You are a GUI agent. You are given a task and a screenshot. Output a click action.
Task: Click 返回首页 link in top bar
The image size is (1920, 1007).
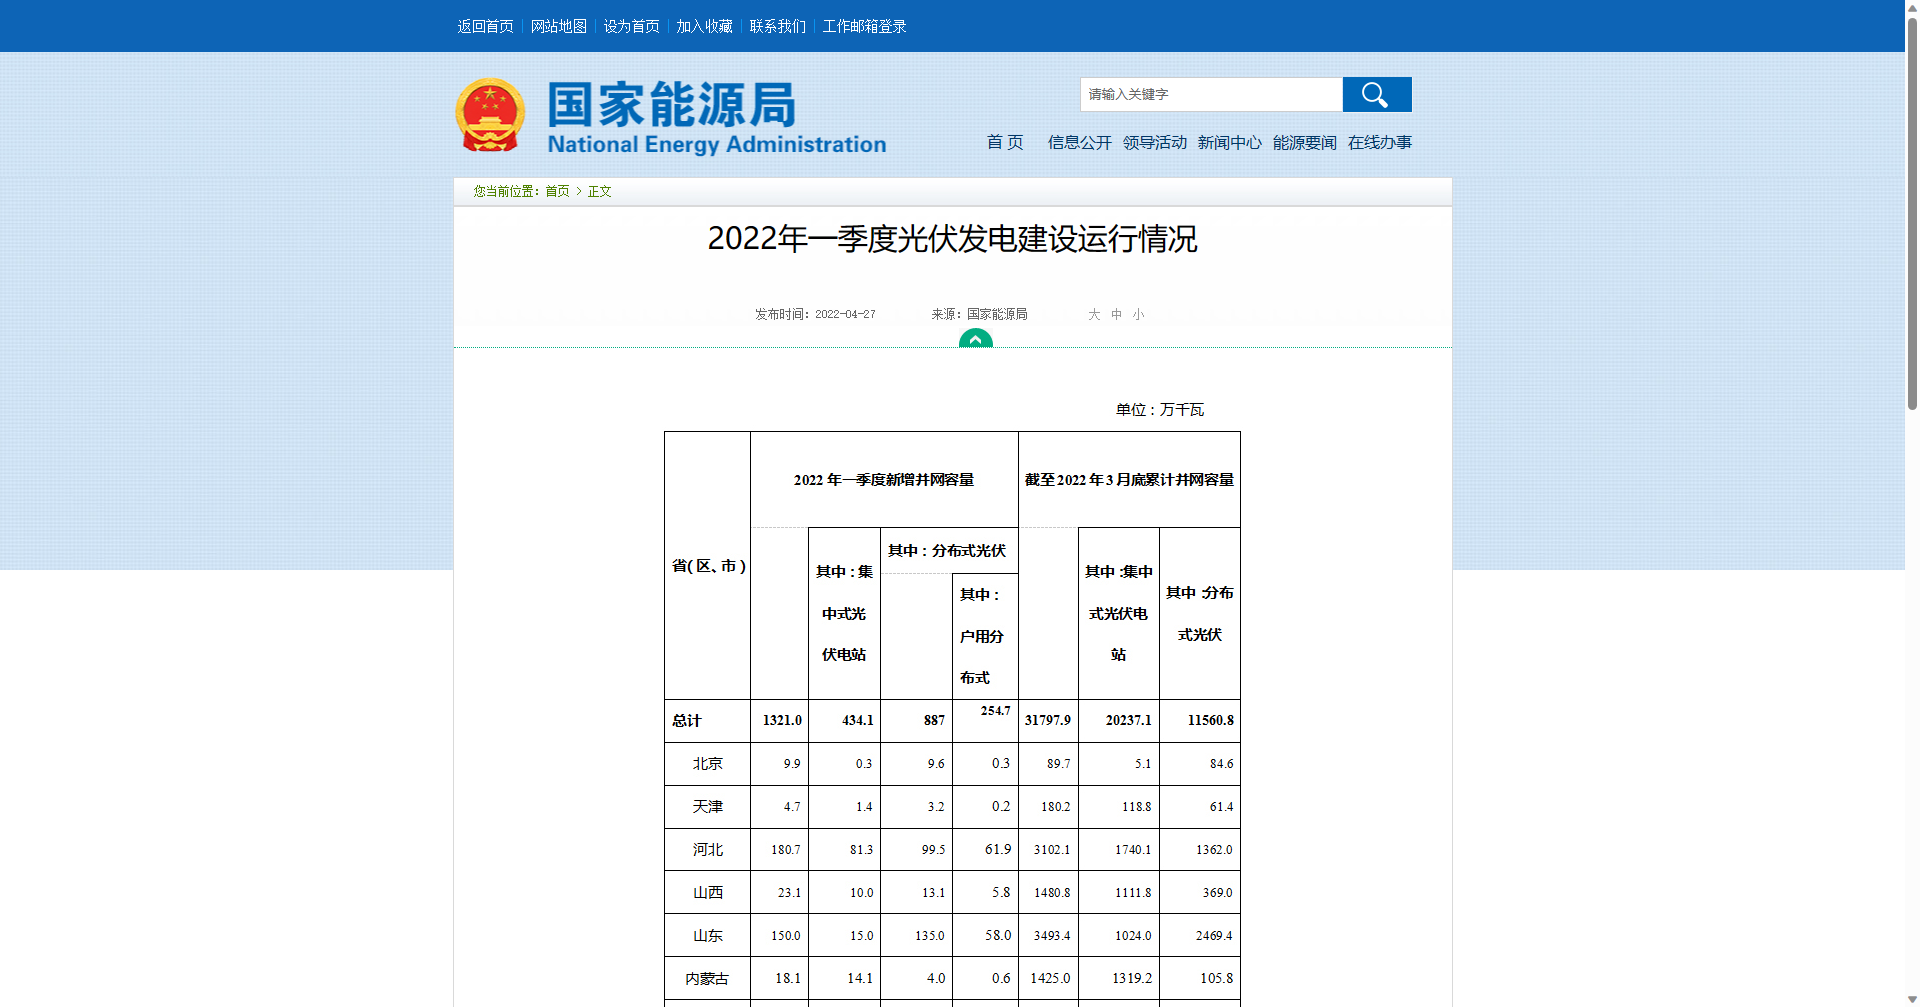[x=485, y=27]
